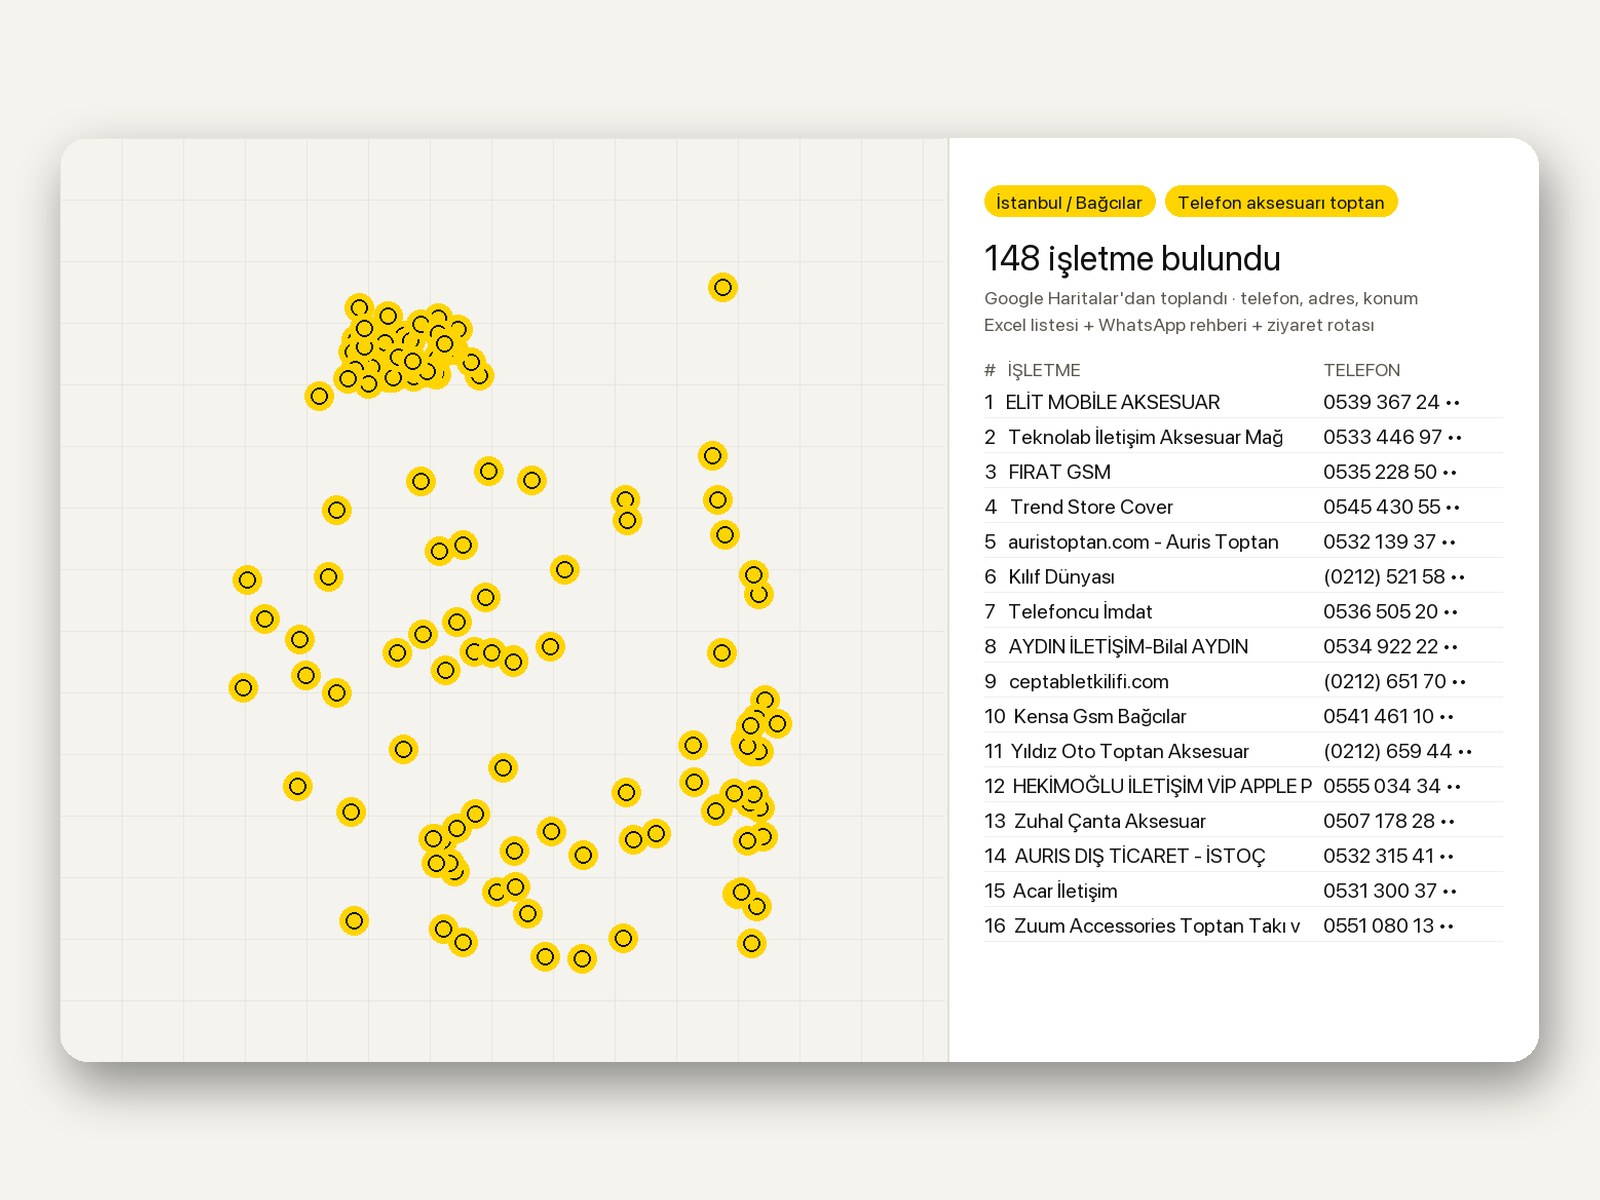Select AYDIN İLETİŞİM-Bilal AYDIN entry
Image resolution: width=1600 pixels, height=1200 pixels.
tap(1243, 646)
